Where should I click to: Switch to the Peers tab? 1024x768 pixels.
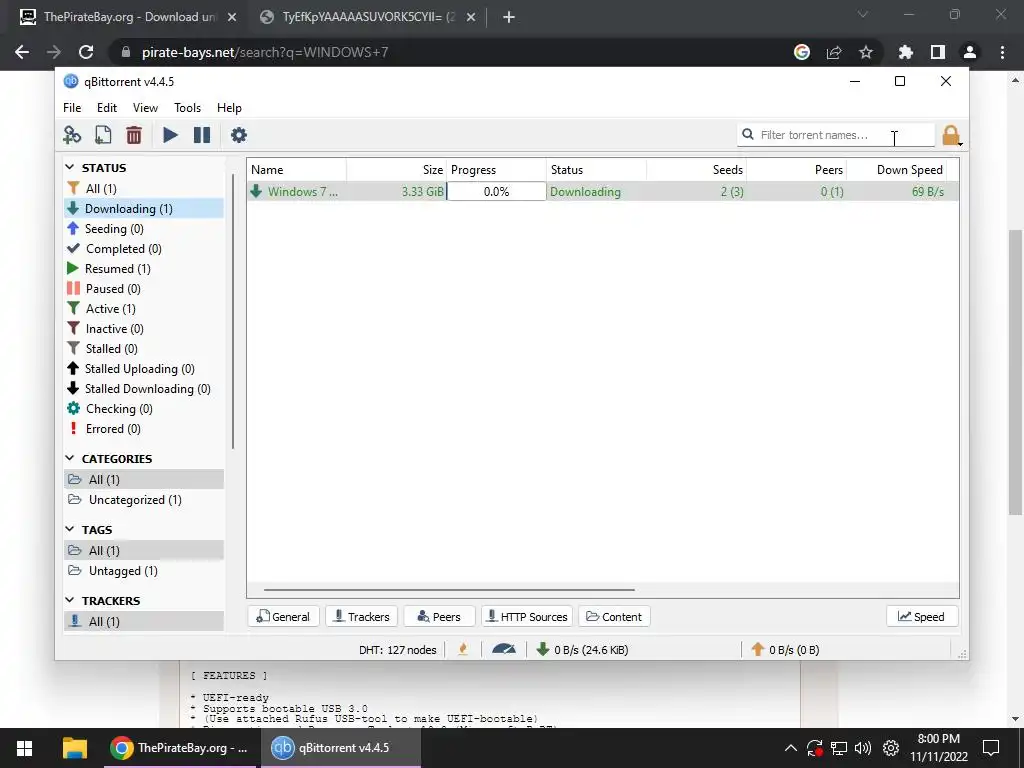tap(439, 616)
